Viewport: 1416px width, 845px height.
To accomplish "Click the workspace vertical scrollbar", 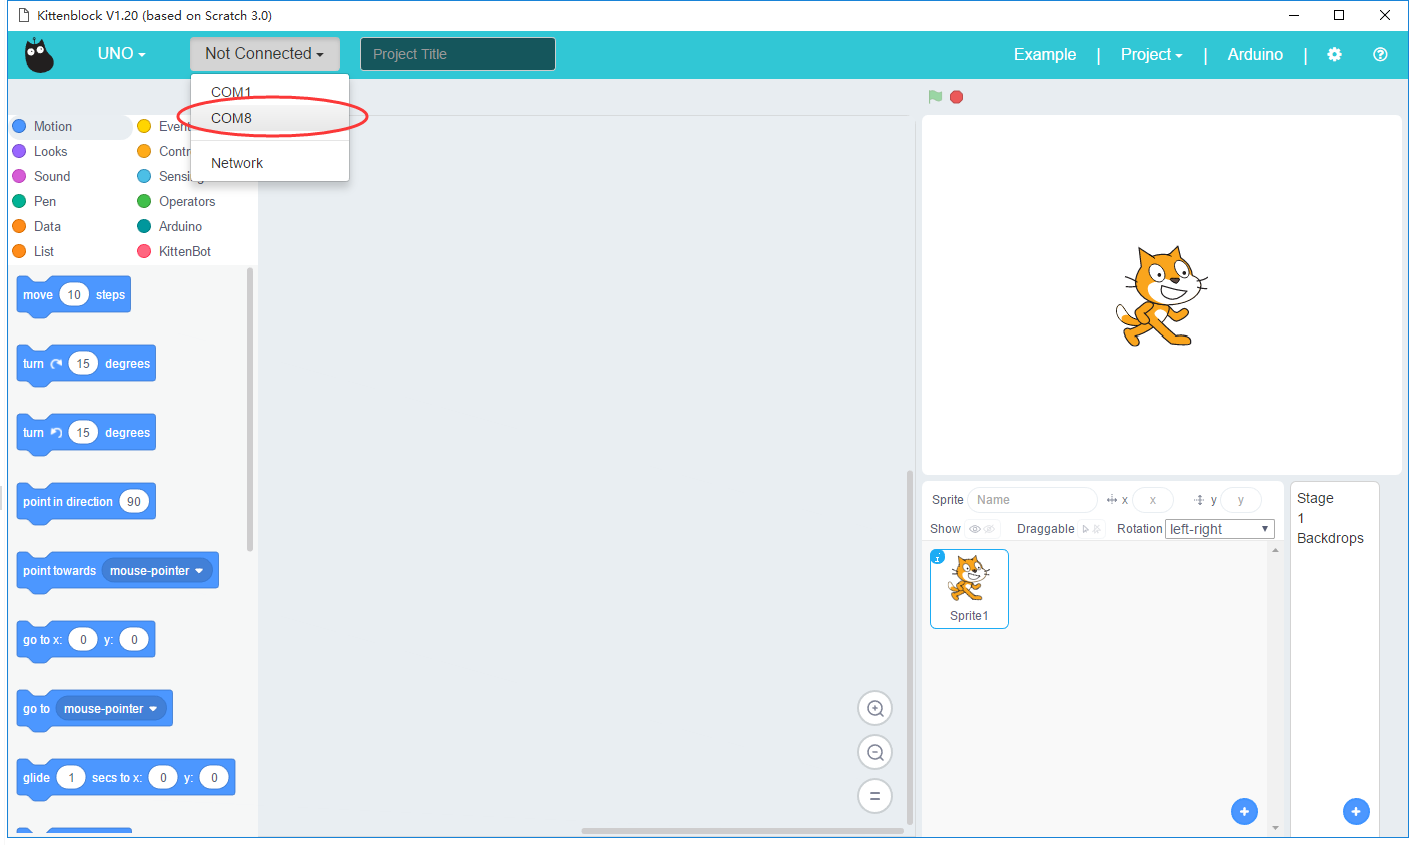I will click(910, 648).
